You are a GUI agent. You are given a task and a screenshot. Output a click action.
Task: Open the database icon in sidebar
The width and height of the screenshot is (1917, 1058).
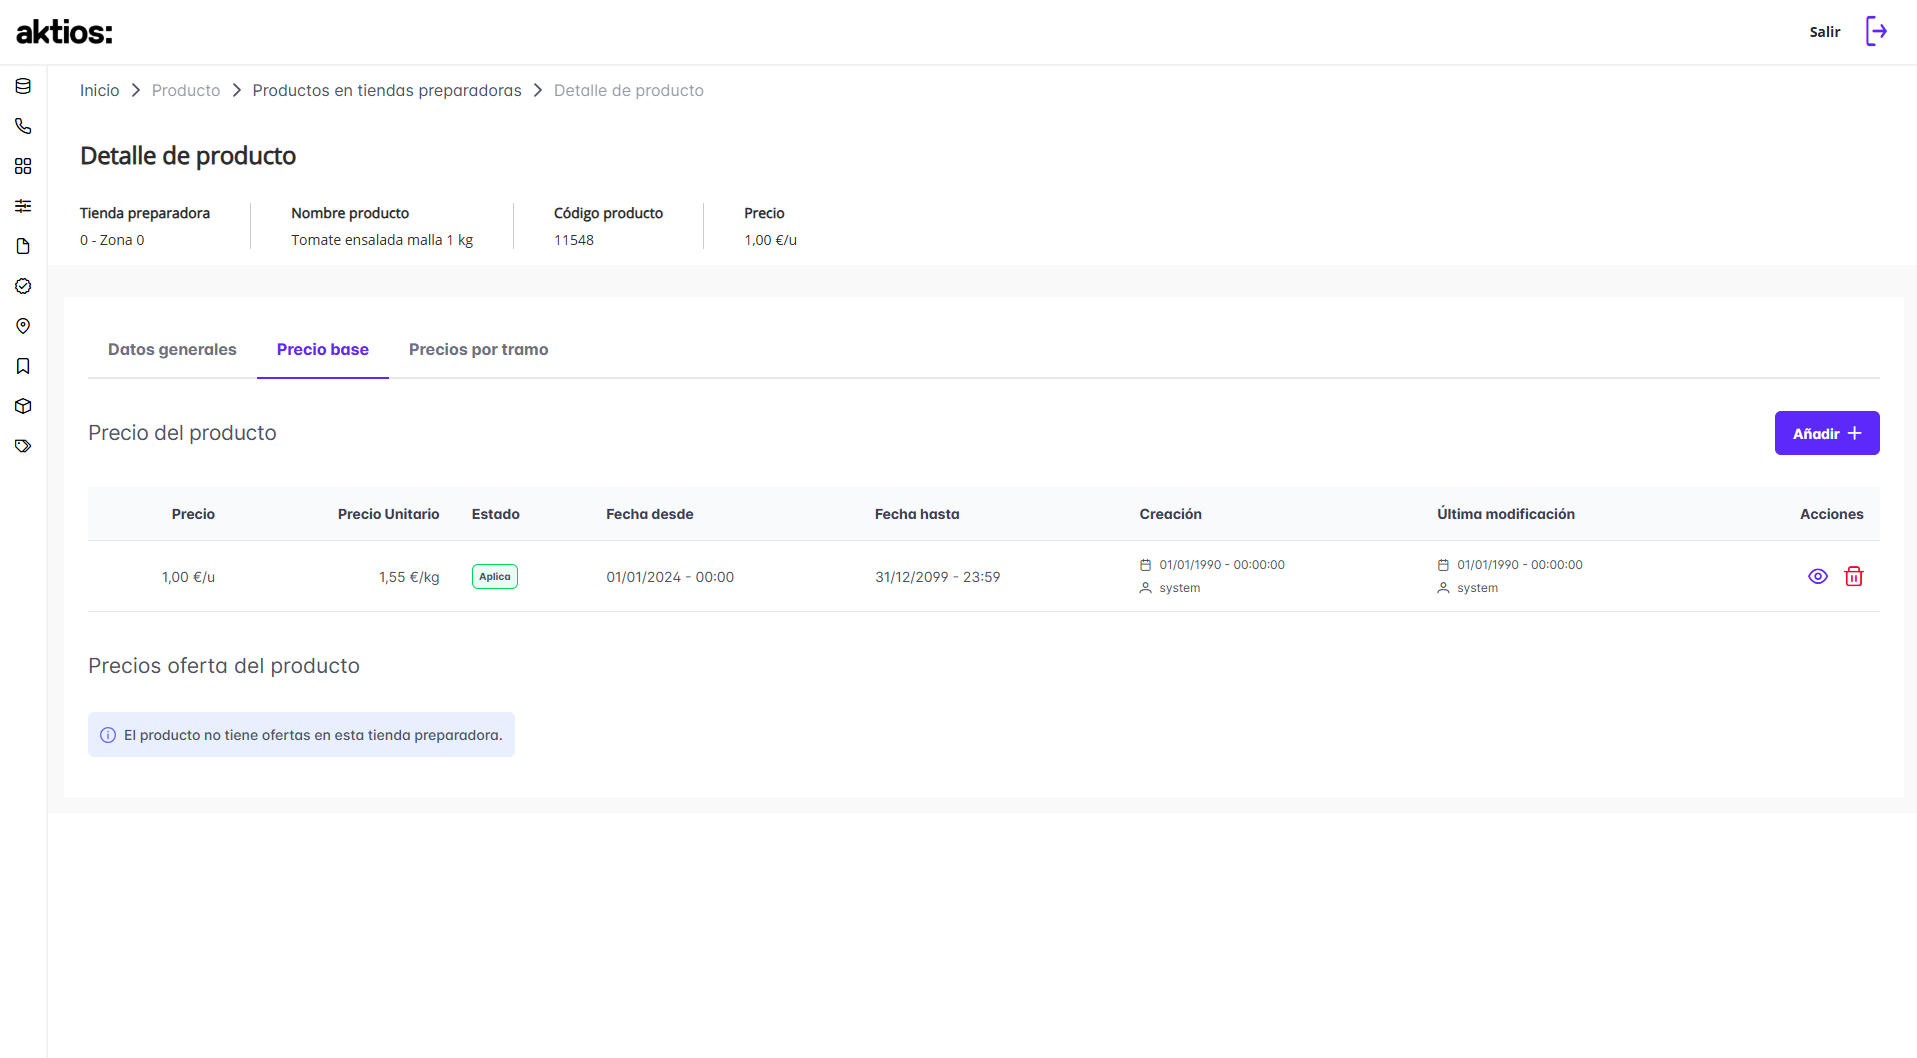[x=23, y=86]
